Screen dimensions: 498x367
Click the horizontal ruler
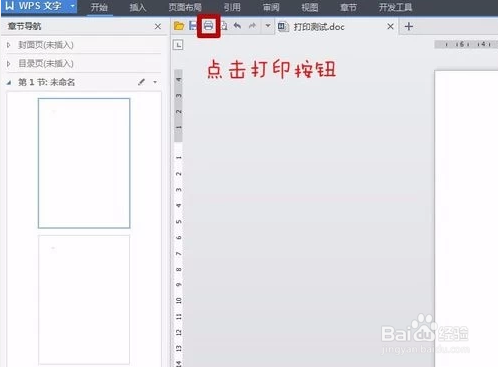466,44
